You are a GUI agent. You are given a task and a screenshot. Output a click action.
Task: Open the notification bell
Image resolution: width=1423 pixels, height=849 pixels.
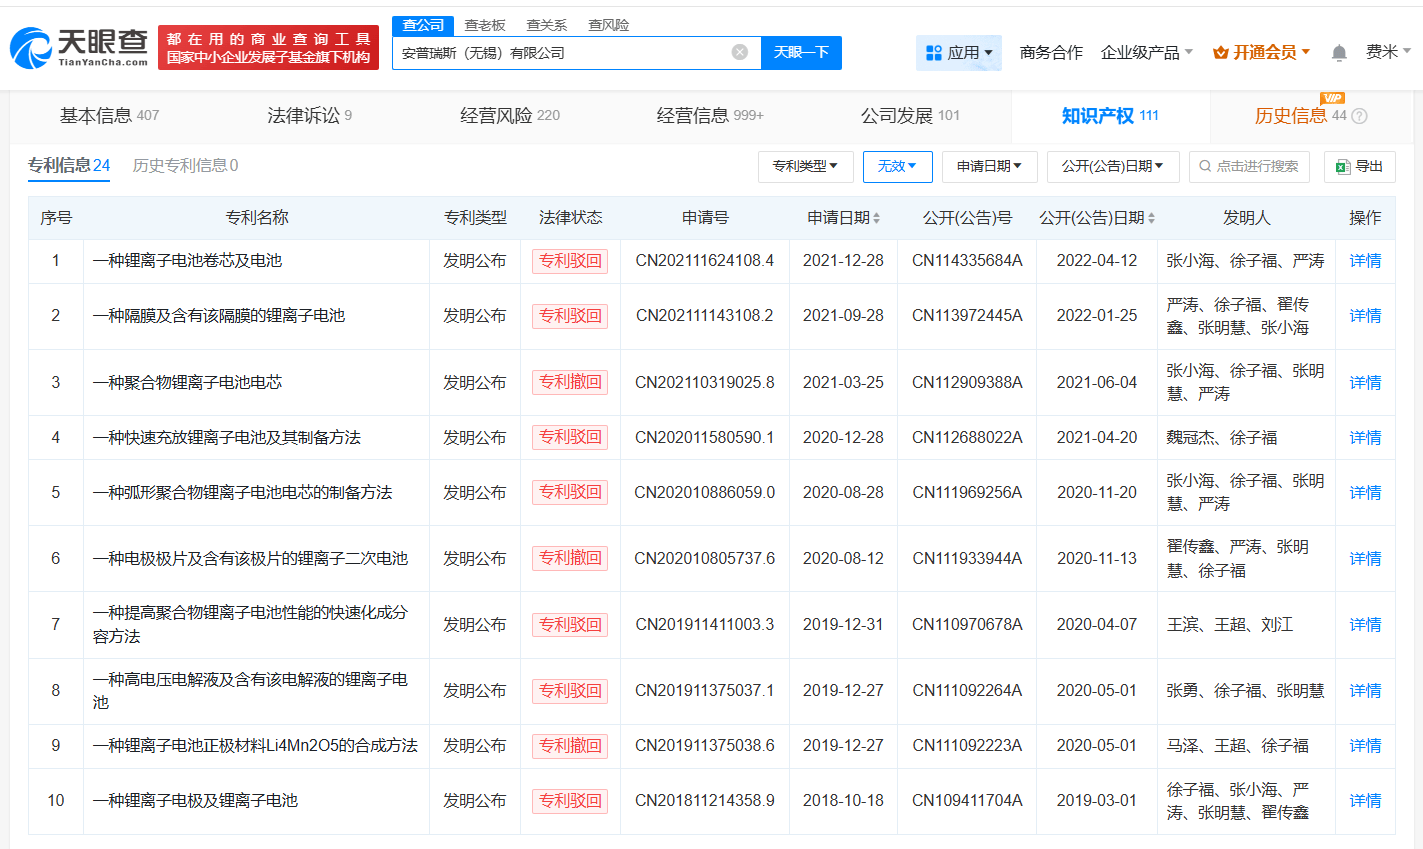1339,52
